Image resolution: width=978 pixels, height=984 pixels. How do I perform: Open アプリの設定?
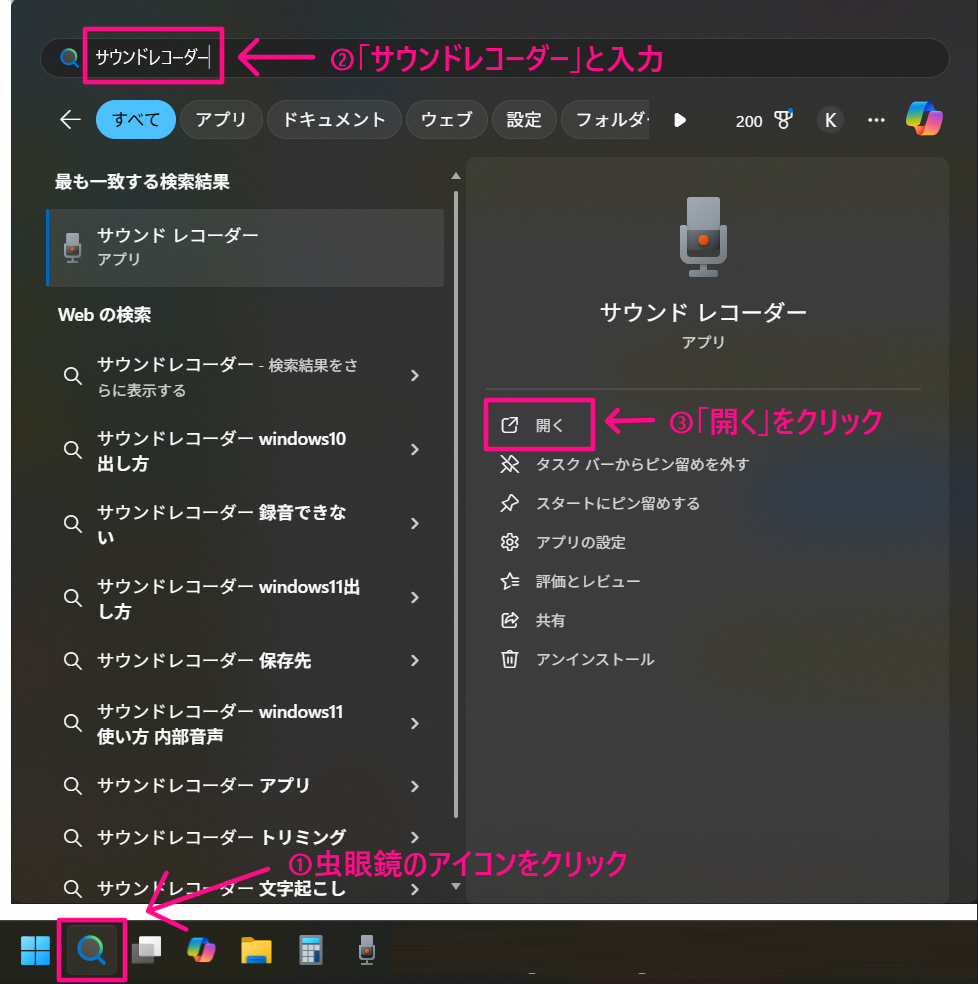click(562, 542)
